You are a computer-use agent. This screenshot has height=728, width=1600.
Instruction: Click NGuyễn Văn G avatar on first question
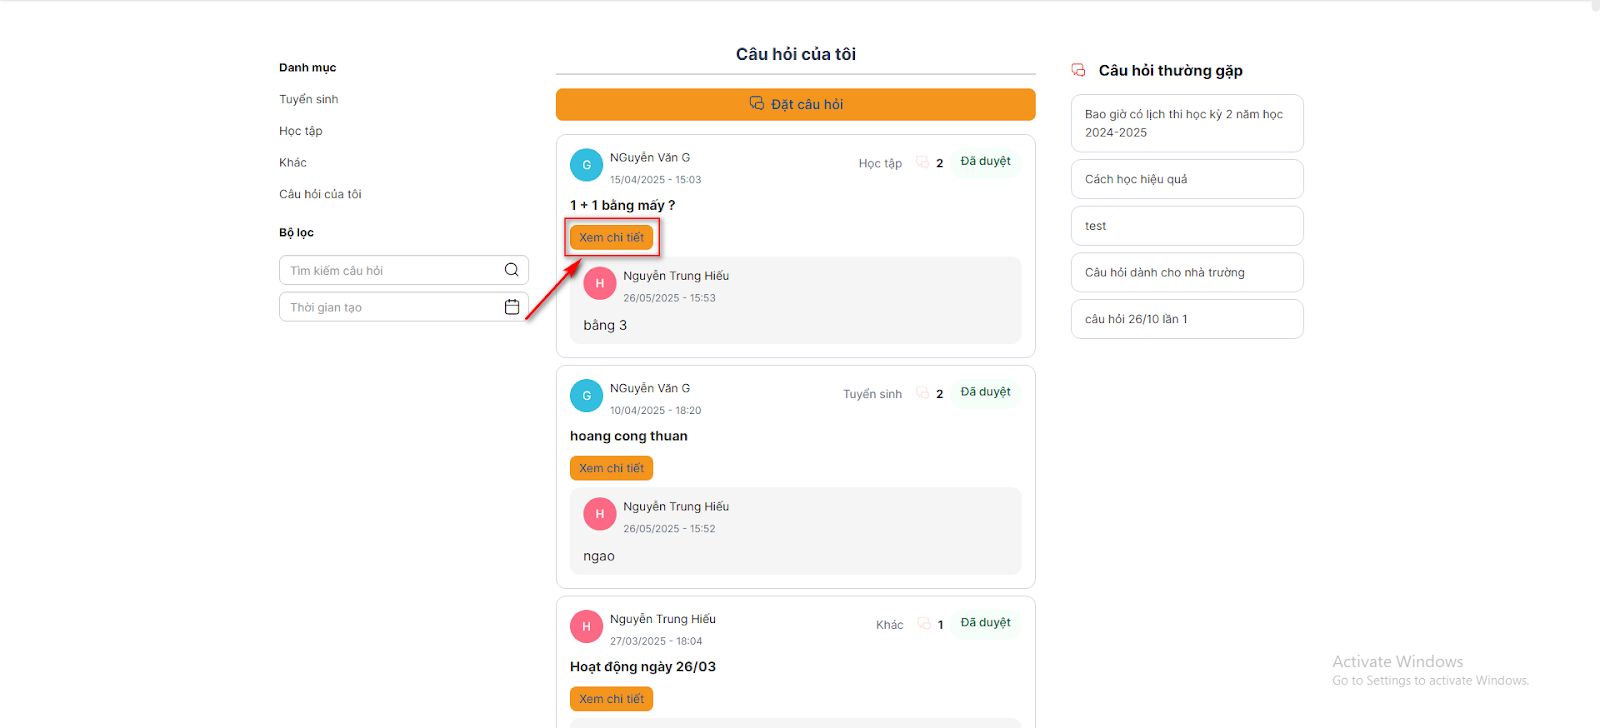pyautogui.click(x=586, y=165)
